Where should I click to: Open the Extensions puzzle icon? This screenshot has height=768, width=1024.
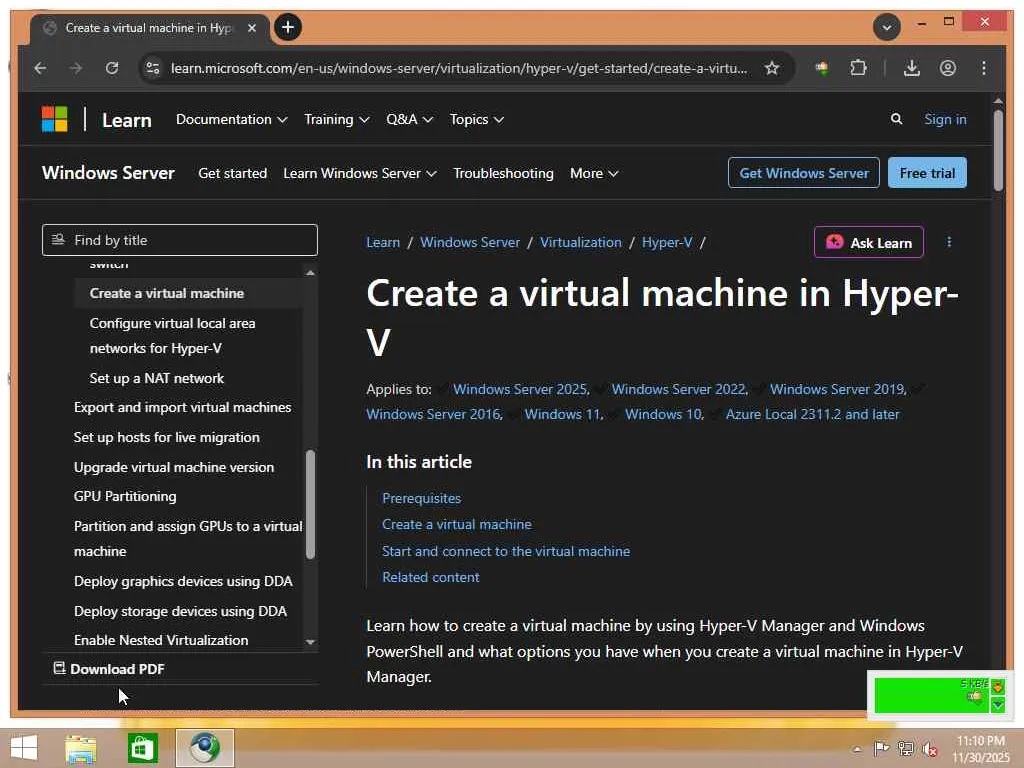click(x=858, y=68)
